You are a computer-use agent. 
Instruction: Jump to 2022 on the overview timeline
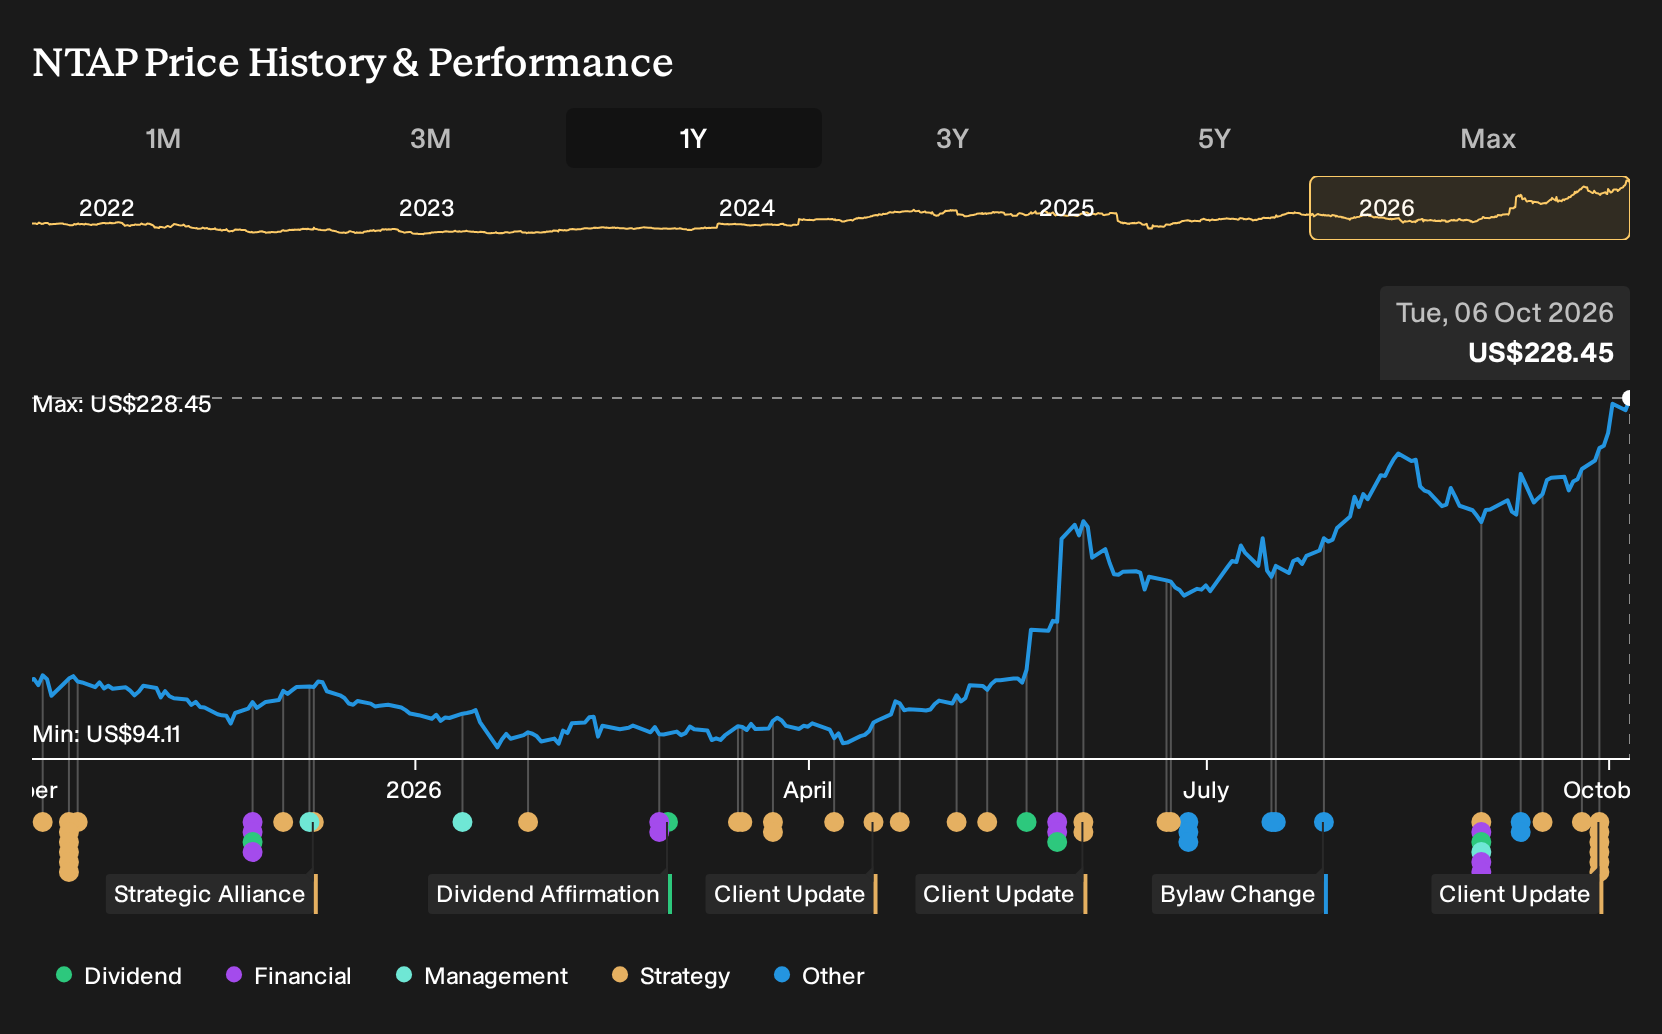click(x=107, y=208)
